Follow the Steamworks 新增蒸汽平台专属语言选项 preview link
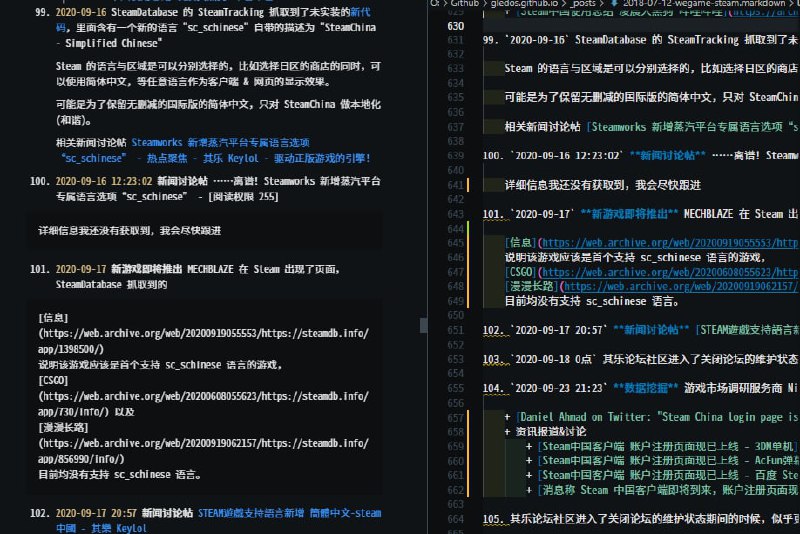This screenshot has width=800, height=534. tap(215, 142)
